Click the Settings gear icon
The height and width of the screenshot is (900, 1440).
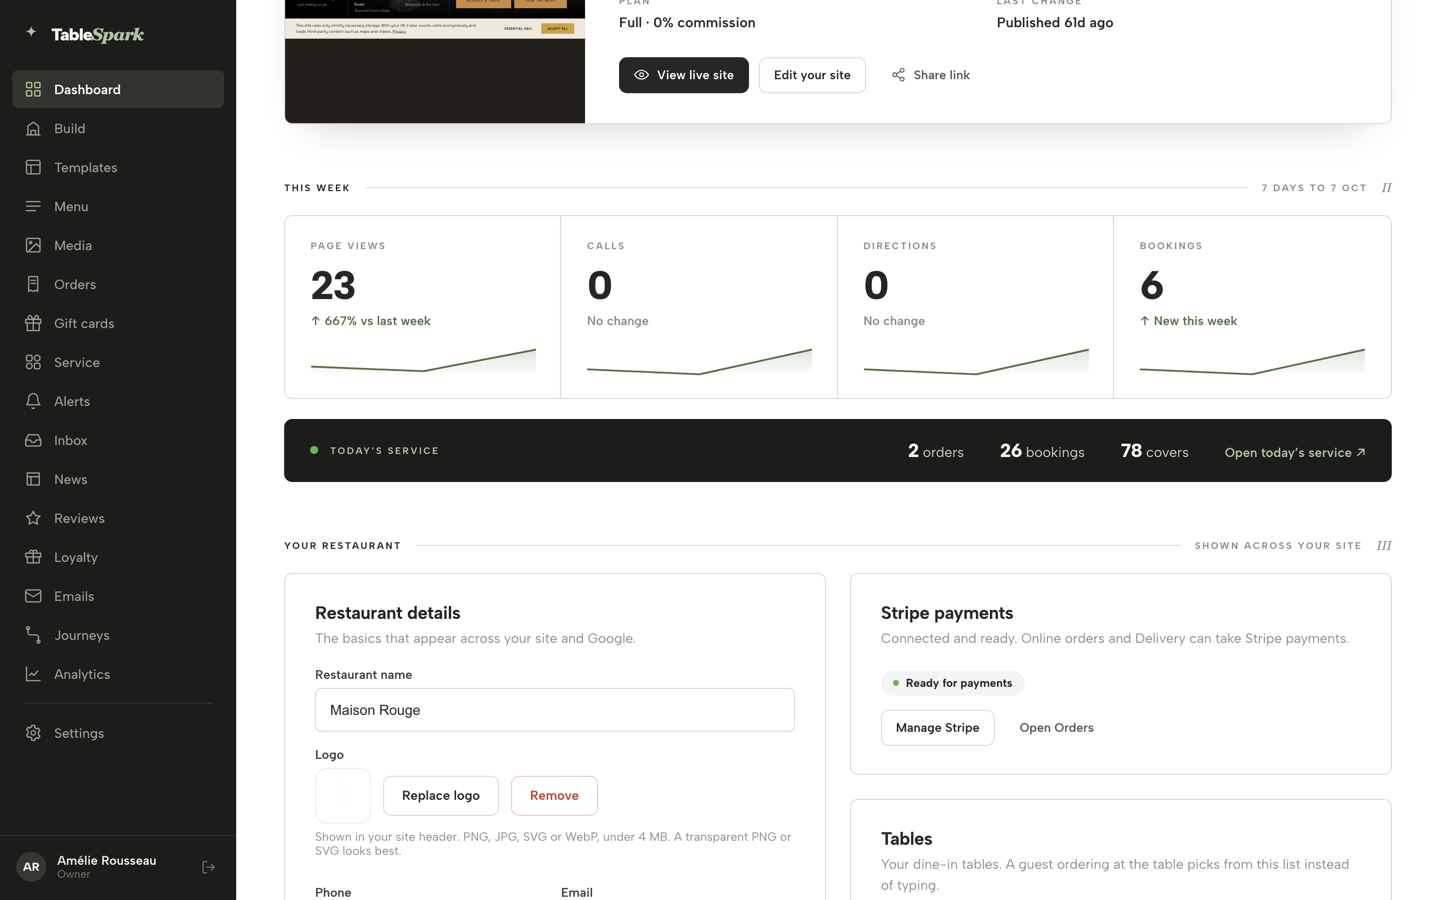tap(33, 734)
